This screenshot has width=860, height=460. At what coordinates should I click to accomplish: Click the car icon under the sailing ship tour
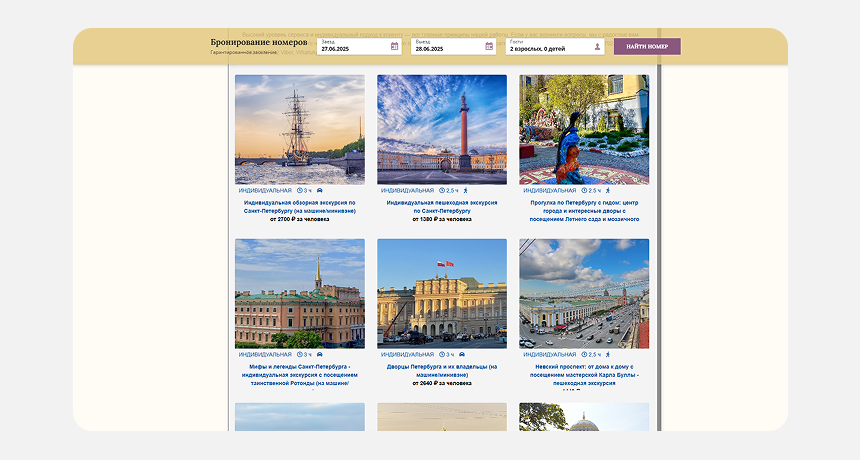[x=320, y=191]
